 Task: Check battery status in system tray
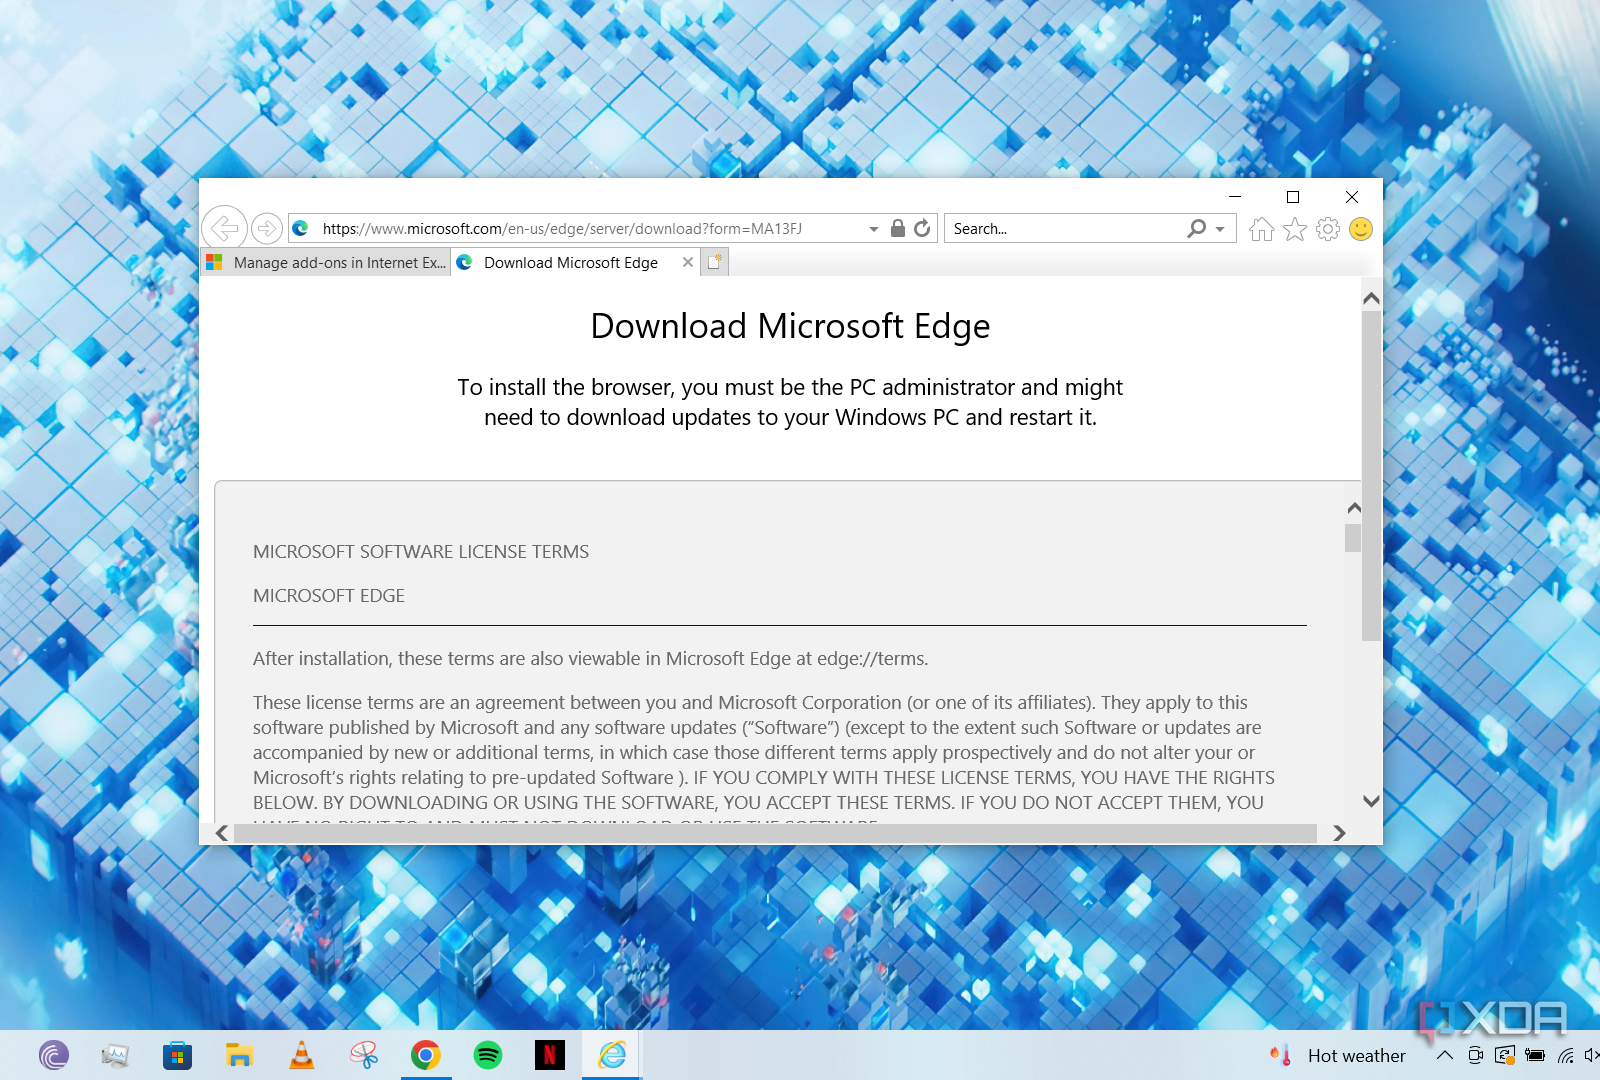tap(1535, 1055)
